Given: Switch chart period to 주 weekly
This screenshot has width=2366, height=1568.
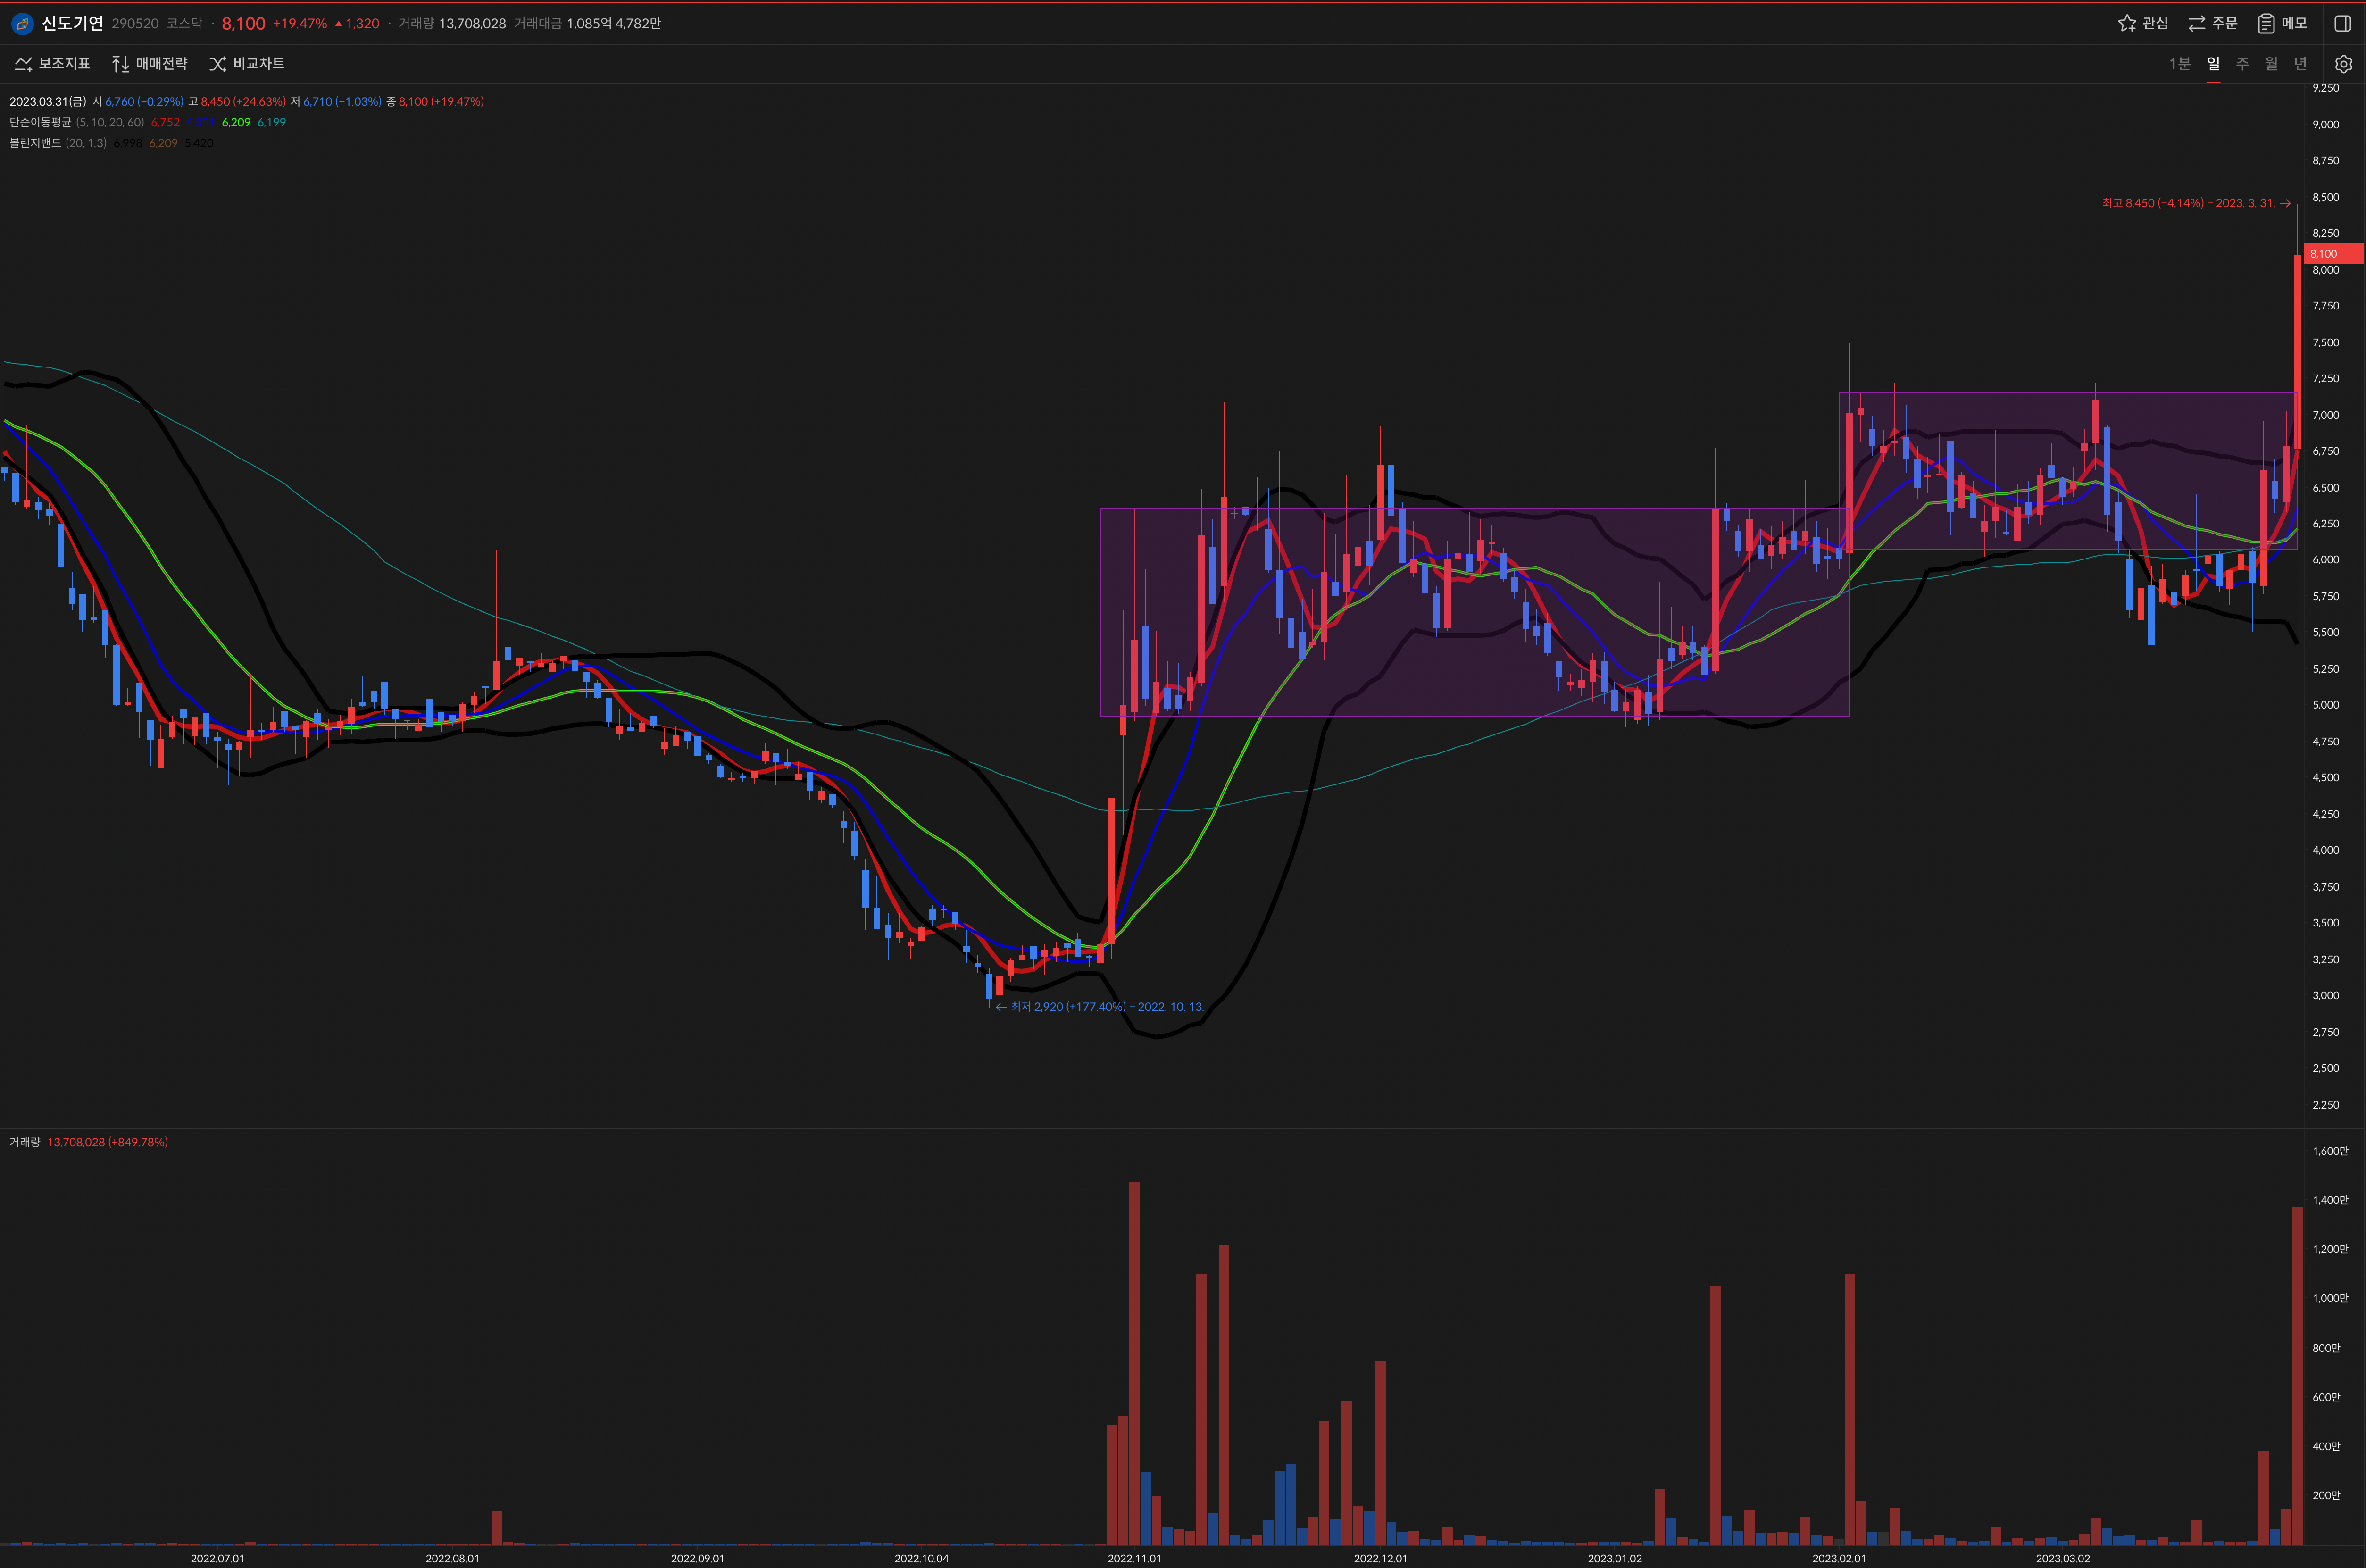Looking at the screenshot, I should 2242,64.
